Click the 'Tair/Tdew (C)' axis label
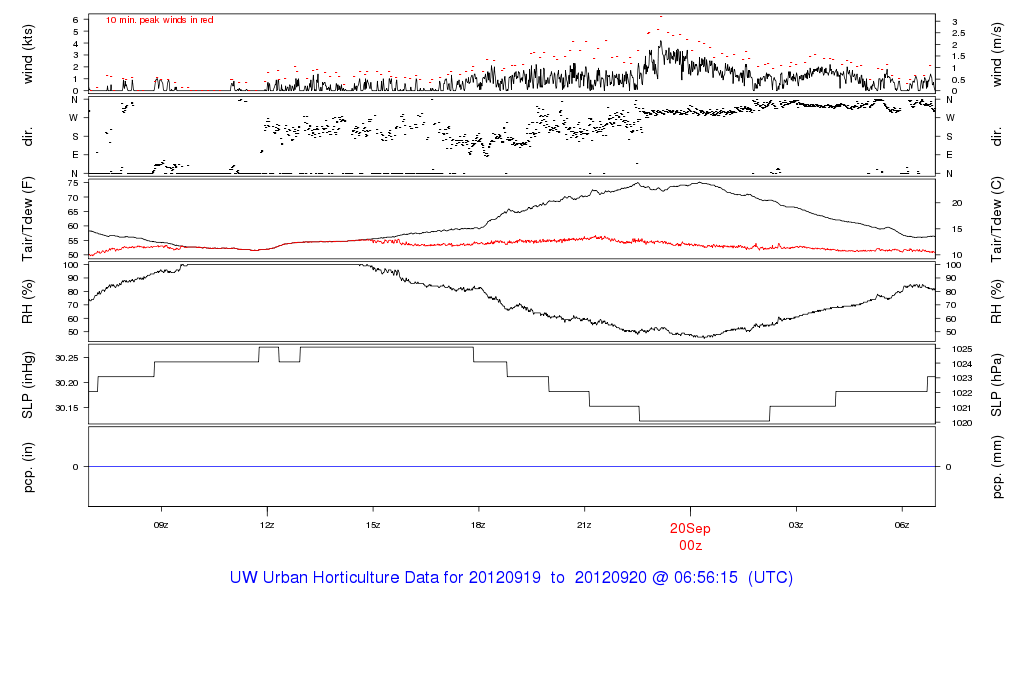 996,219
